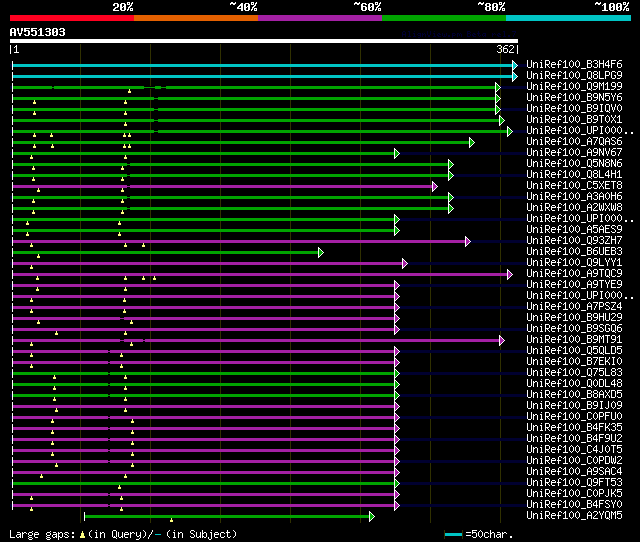Click the yellow gap symbol in the Large gaps legend
The height and width of the screenshot is (542, 640).
[x=82, y=534]
